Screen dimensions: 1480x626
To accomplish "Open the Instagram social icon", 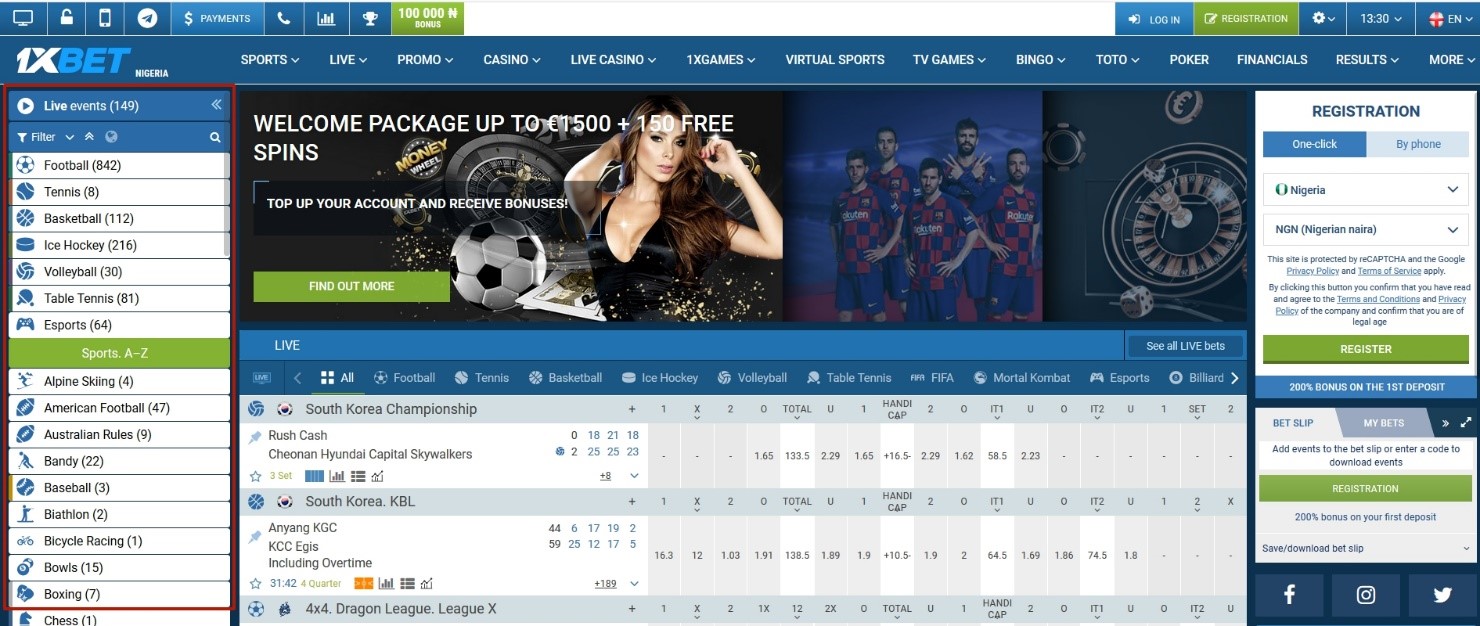I will click(x=1366, y=595).
